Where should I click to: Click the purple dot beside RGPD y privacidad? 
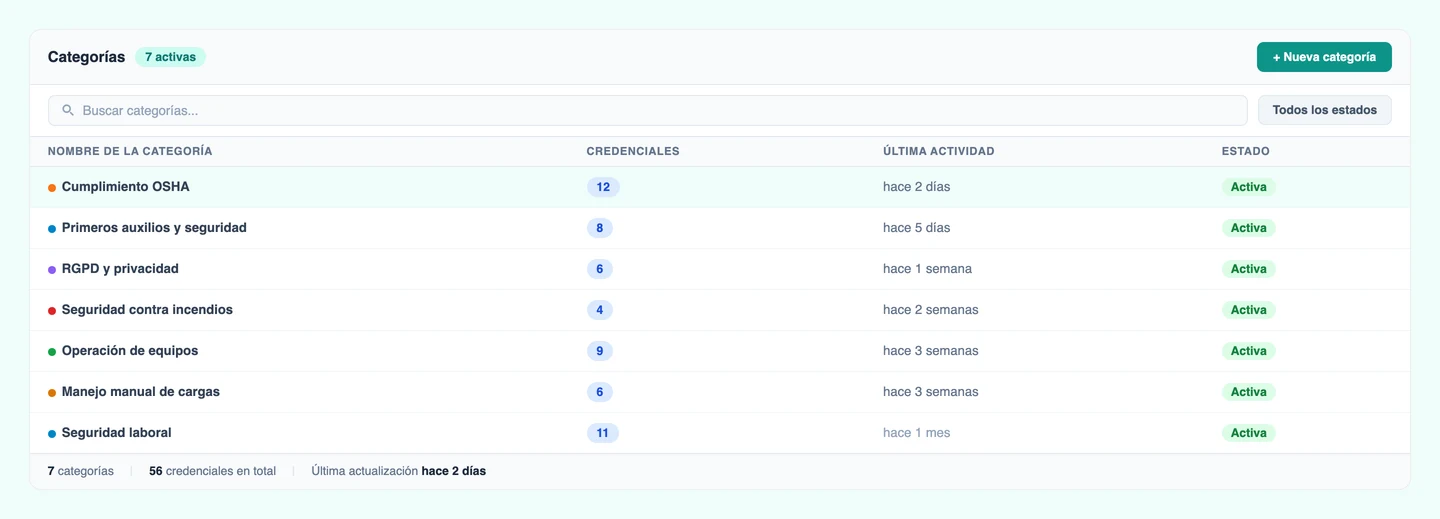[x=52, y=270]
